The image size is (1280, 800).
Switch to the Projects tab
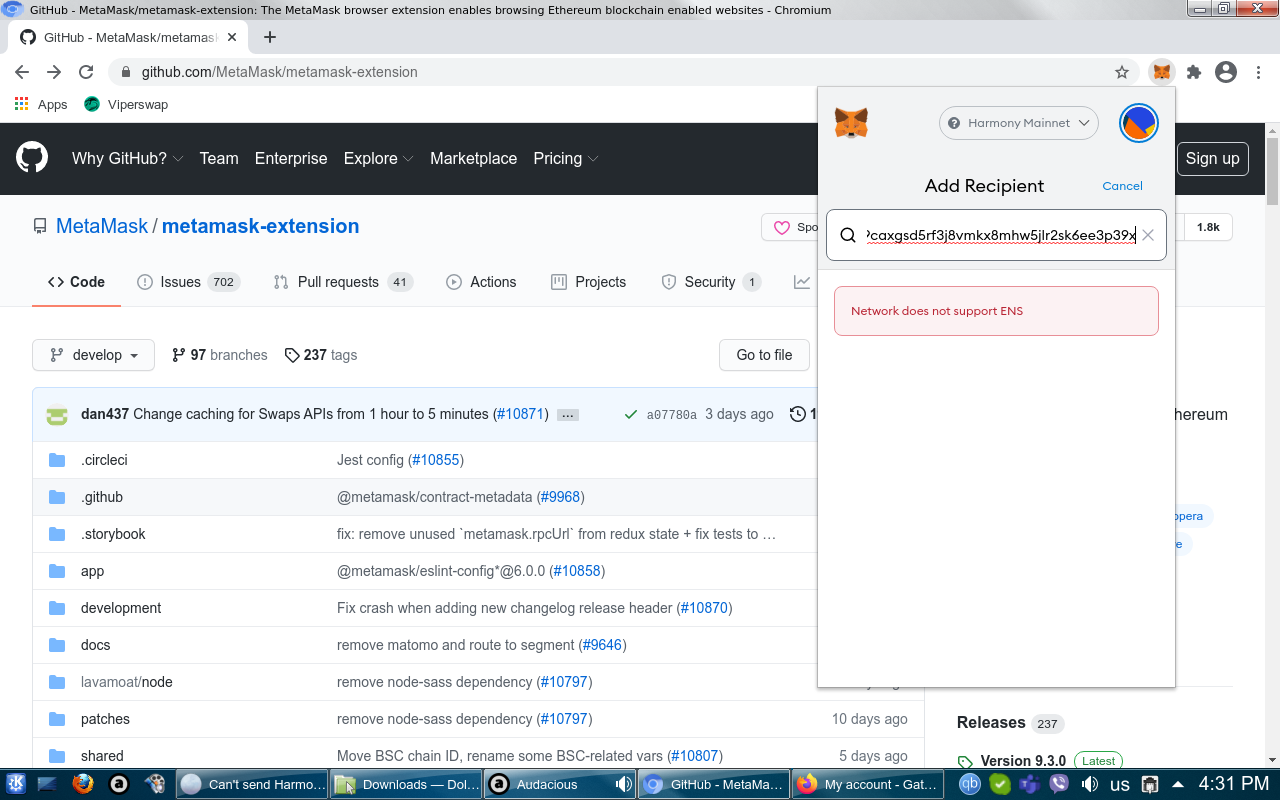pyautogui.click(x=589, y=282)
